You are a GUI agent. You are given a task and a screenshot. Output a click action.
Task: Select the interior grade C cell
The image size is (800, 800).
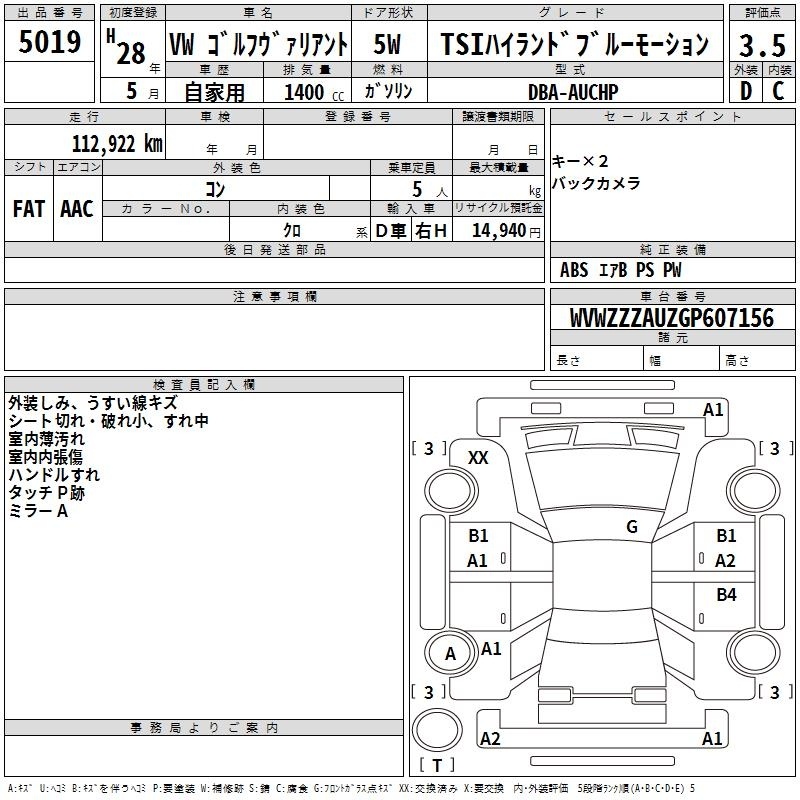pos(778,91)
